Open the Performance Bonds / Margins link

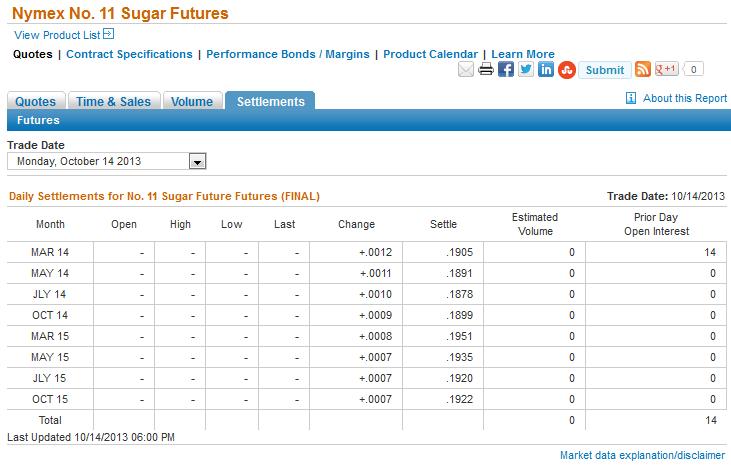[288, 54]
